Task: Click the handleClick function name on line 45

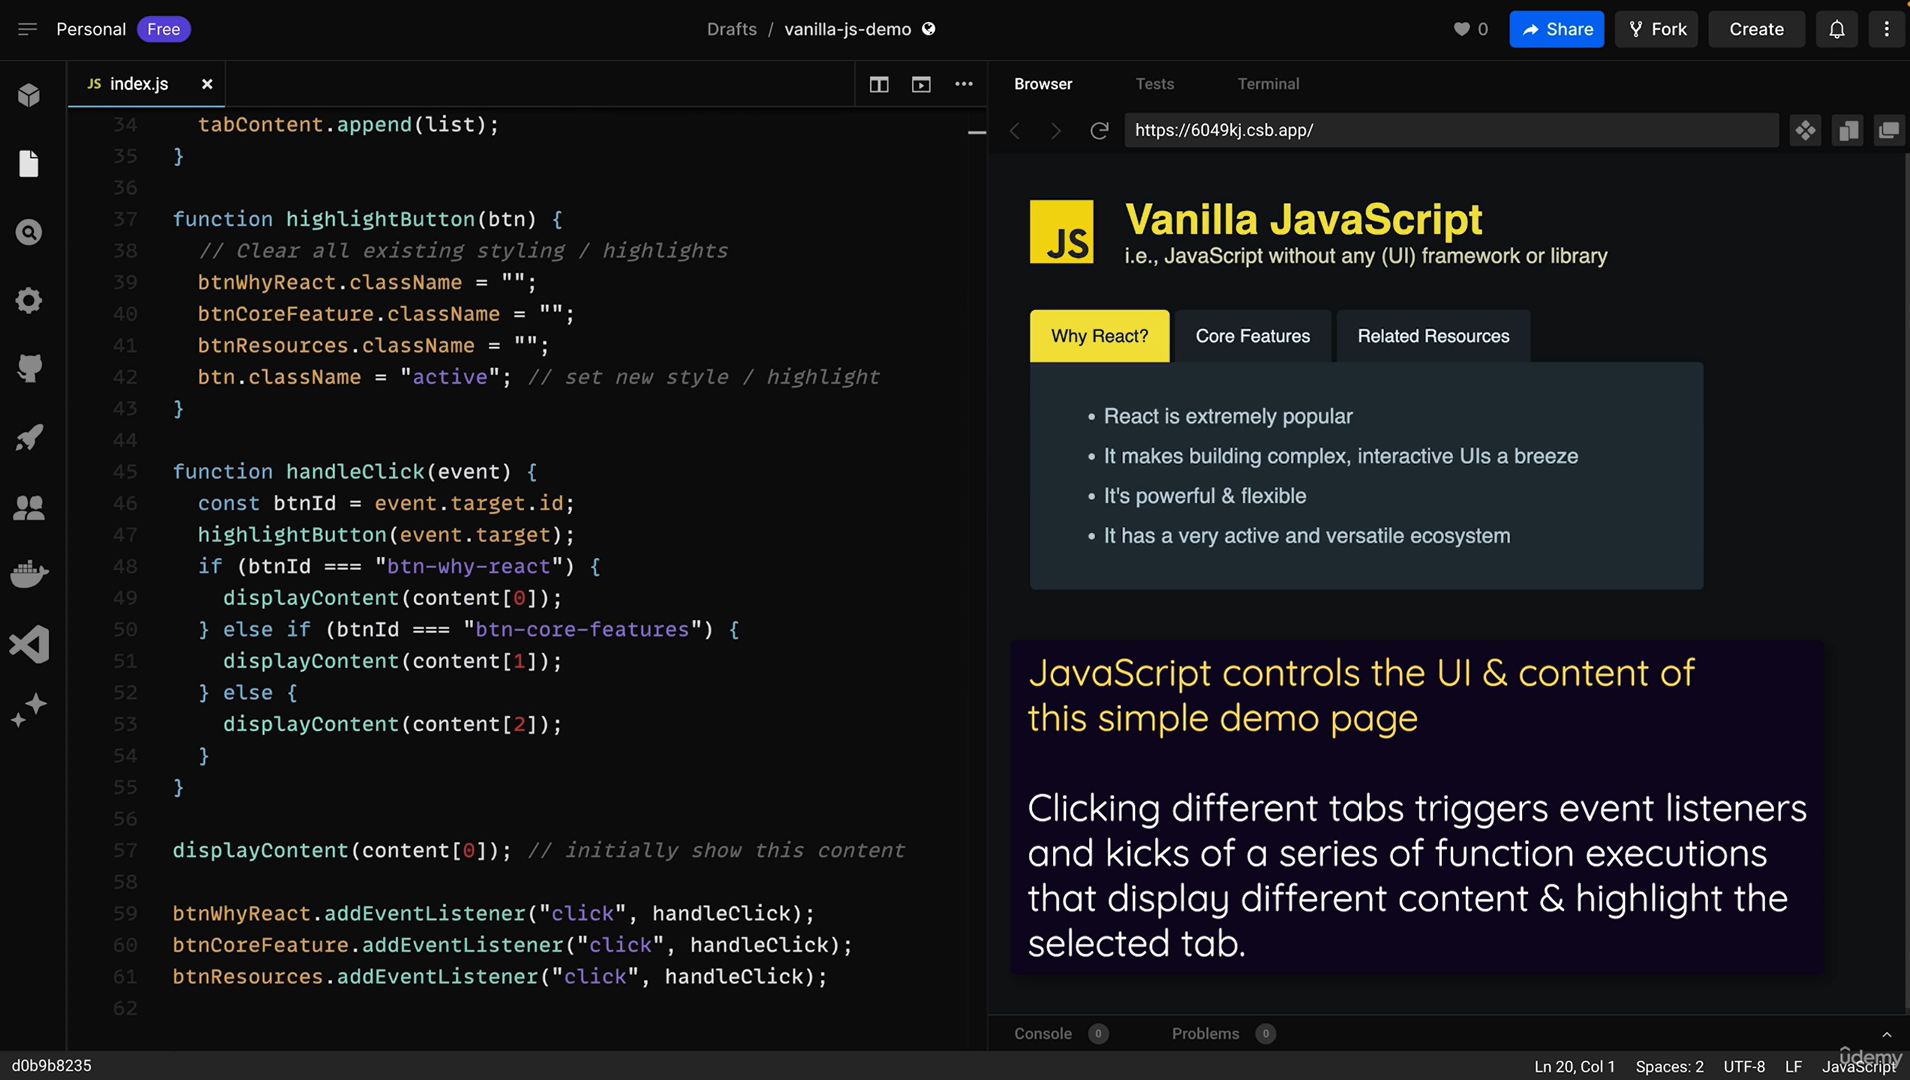Action: (355, 471)
